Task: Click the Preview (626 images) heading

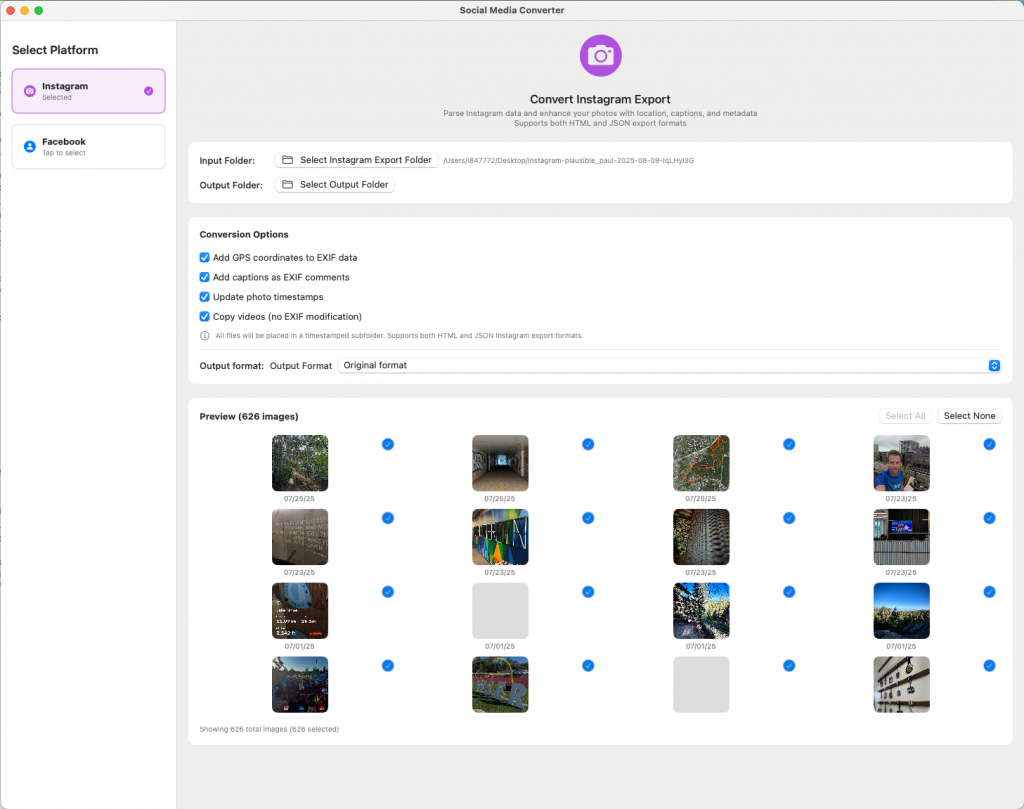Action: tap(249, 417)
